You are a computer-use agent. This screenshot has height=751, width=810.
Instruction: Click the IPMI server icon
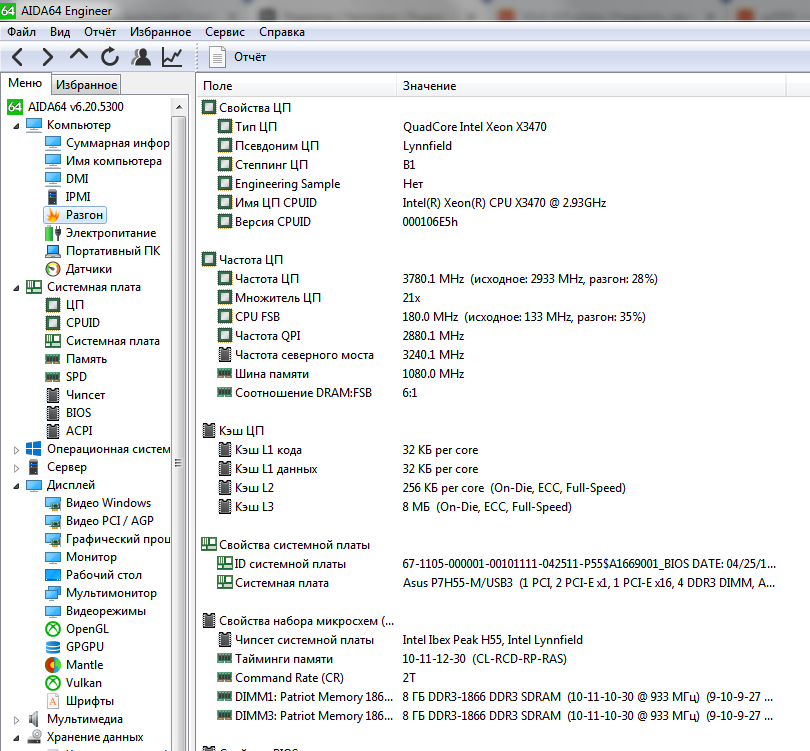pos(53,197)
